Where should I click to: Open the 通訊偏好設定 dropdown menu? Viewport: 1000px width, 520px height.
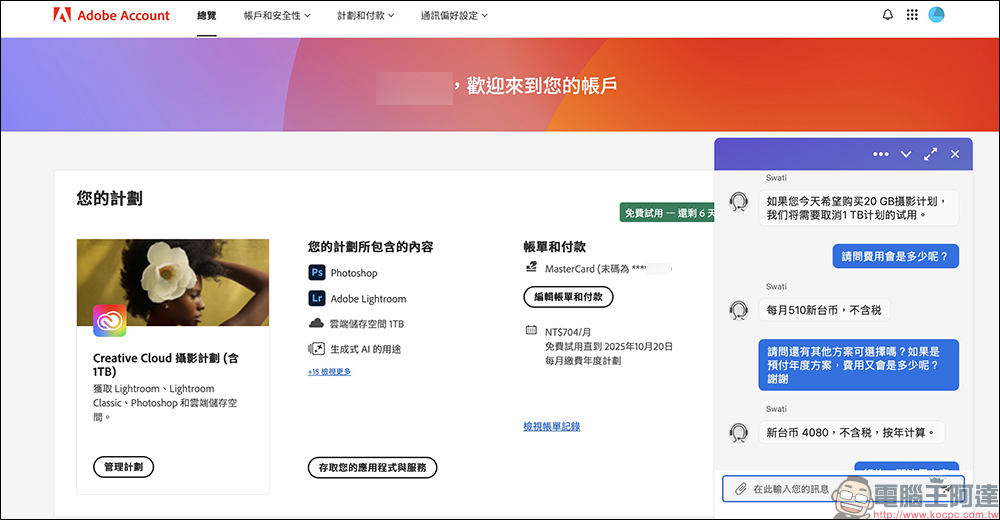pyautogui.click(x=454, y=16)
